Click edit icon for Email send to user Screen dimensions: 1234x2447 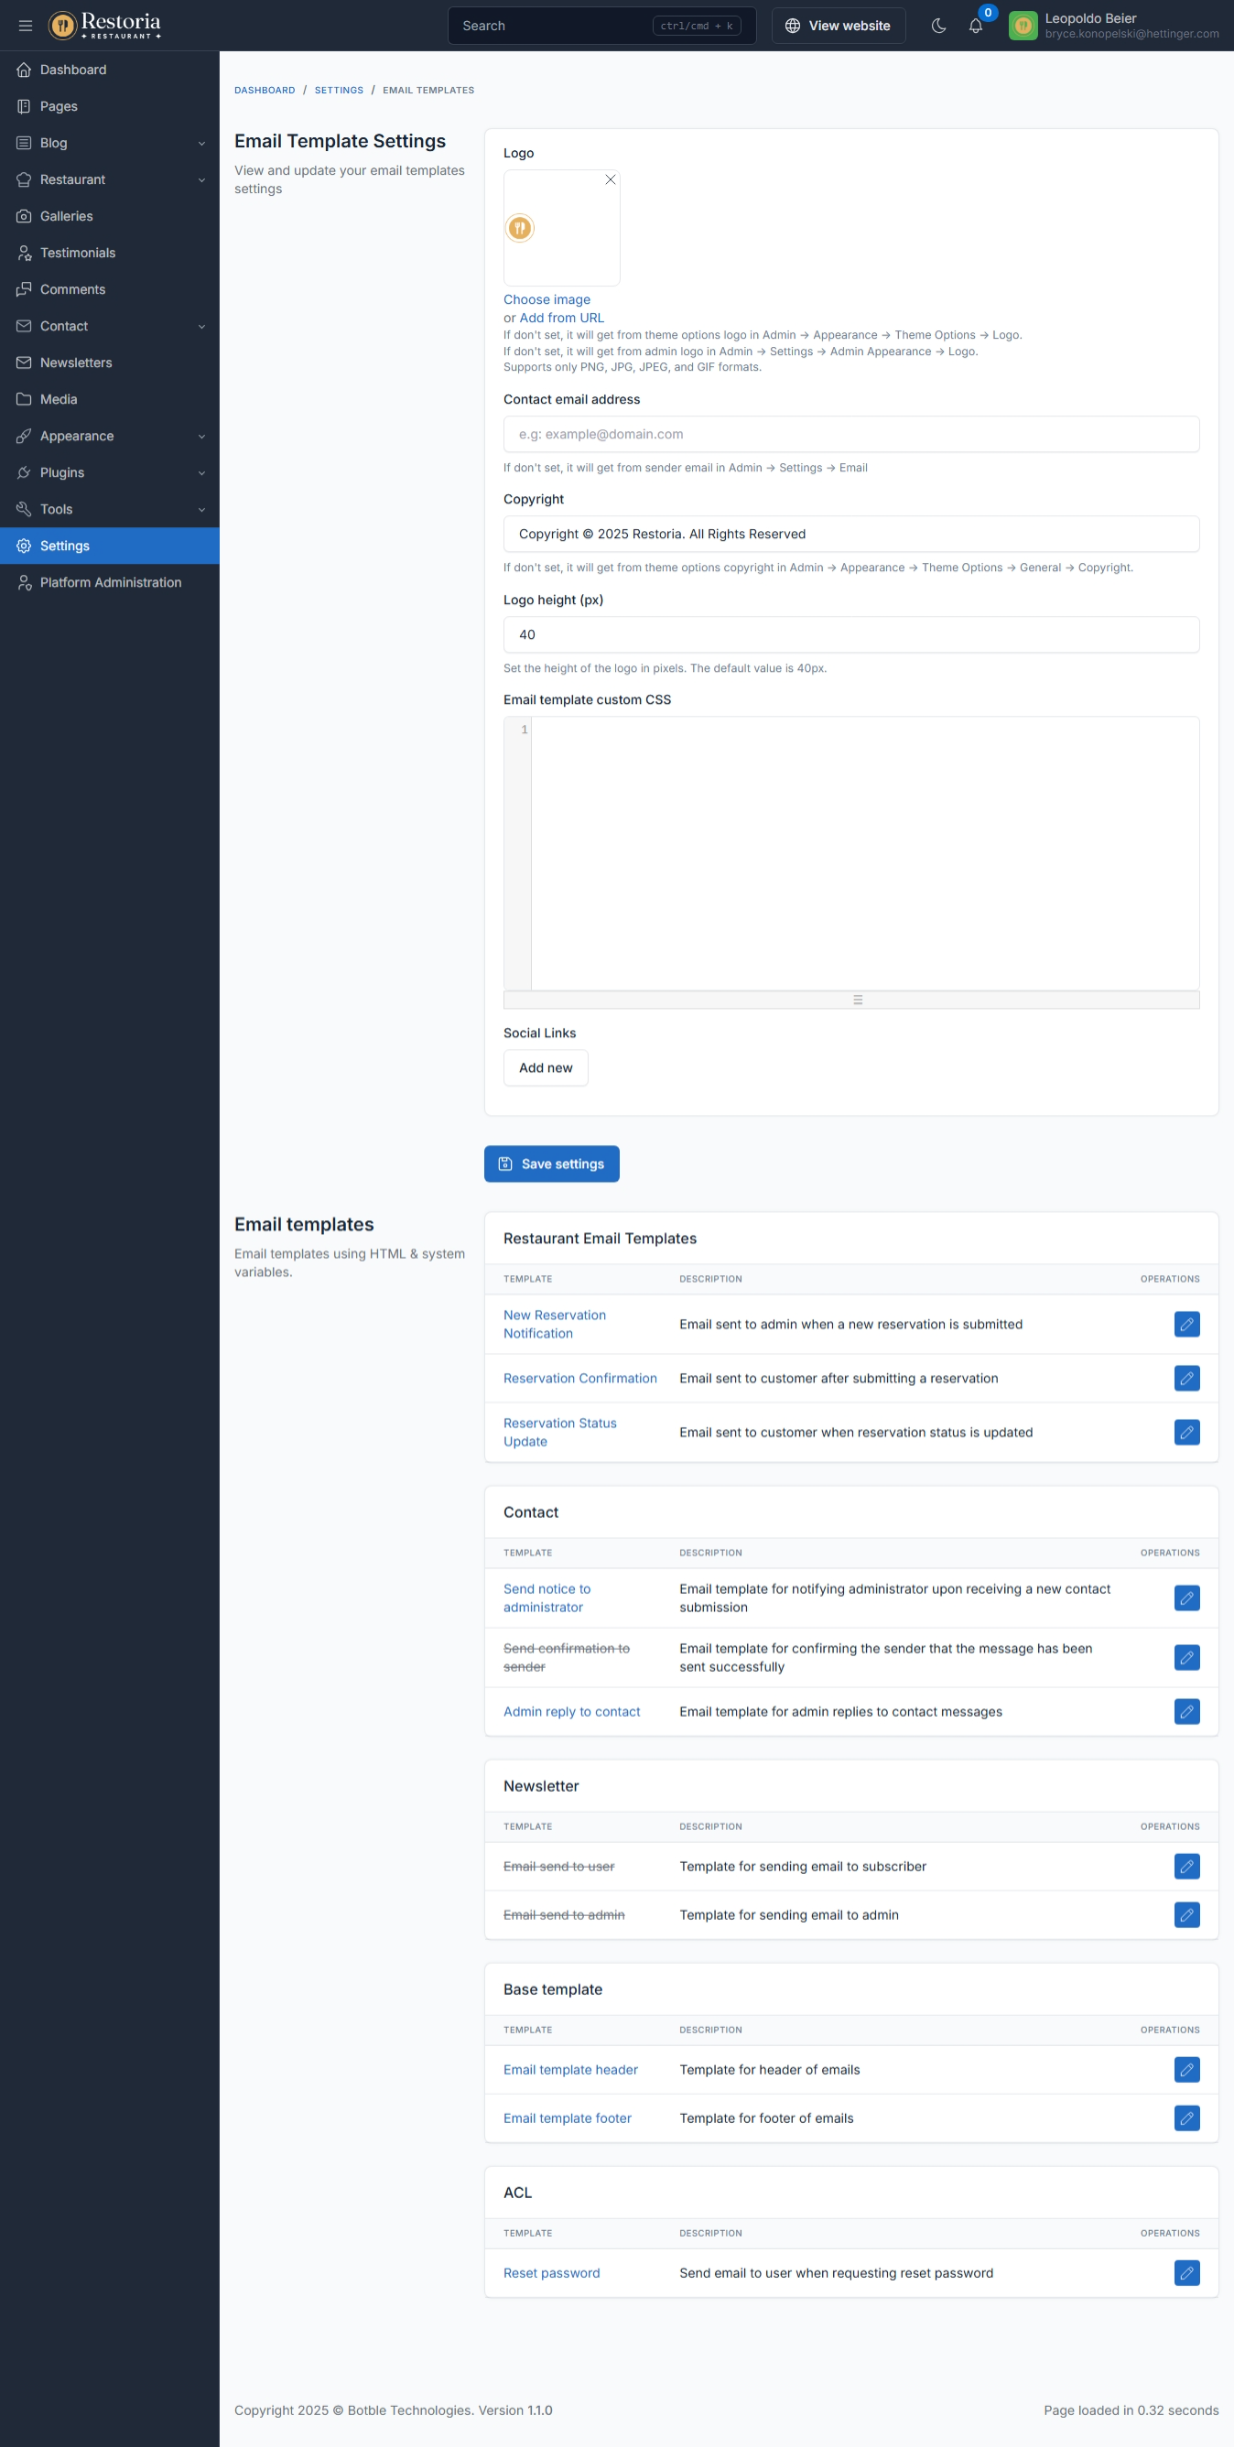pos(1186,1866)
